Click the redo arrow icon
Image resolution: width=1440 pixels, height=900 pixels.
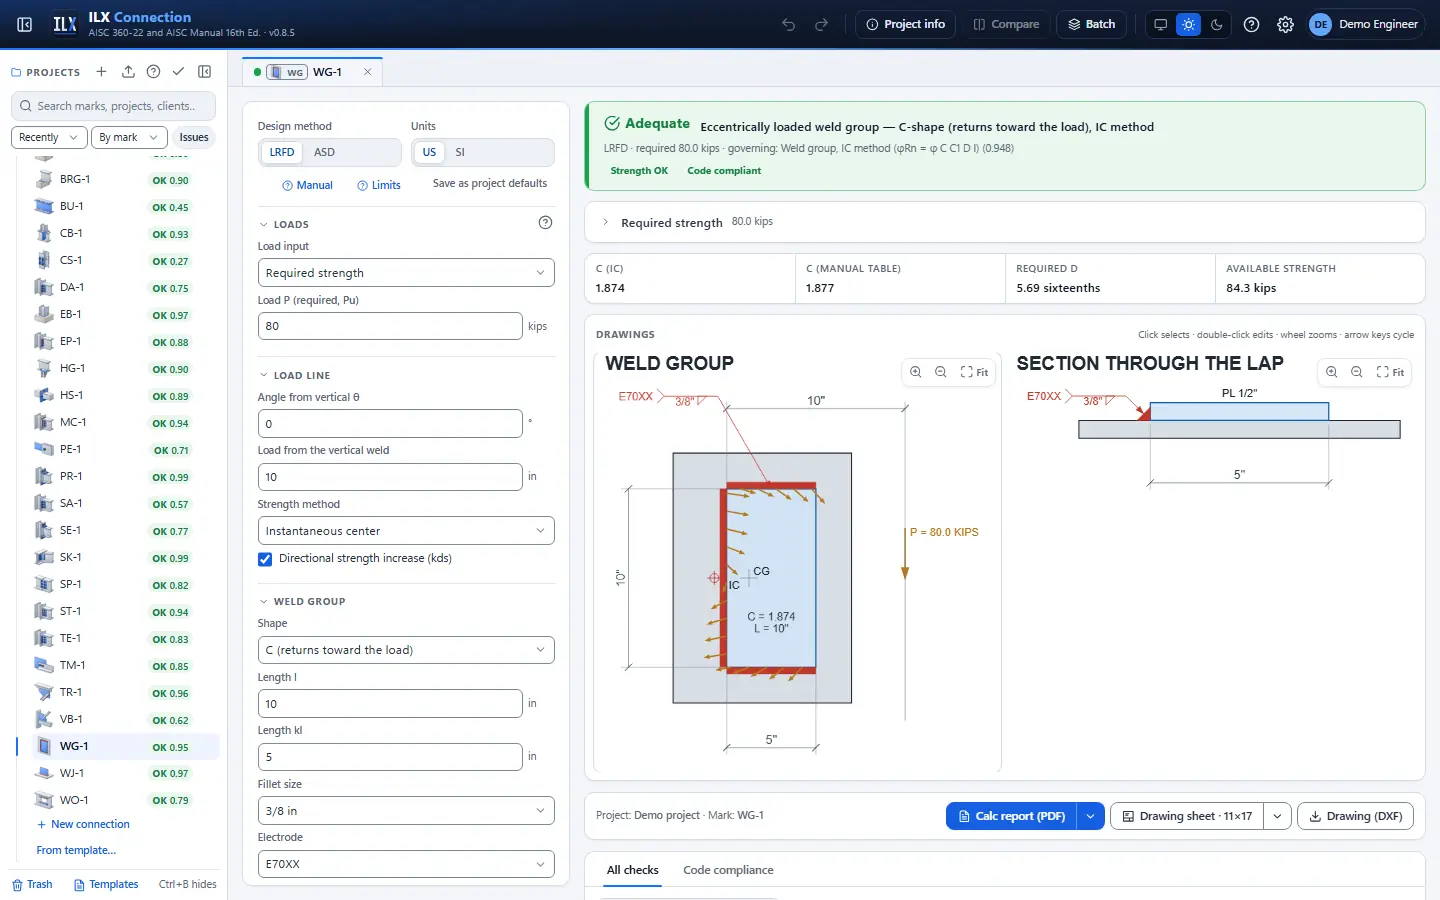(x=822, y=24)
